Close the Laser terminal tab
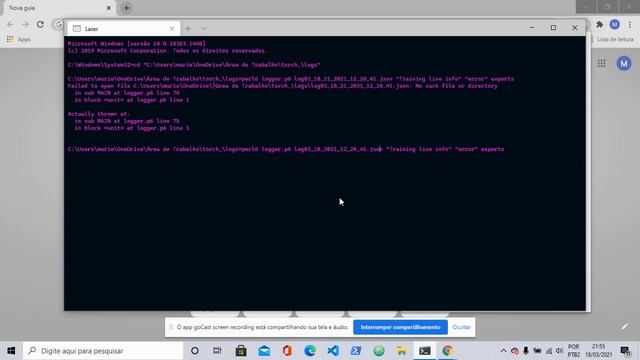This screenshot has width=640, height=360. coord(172,29)
